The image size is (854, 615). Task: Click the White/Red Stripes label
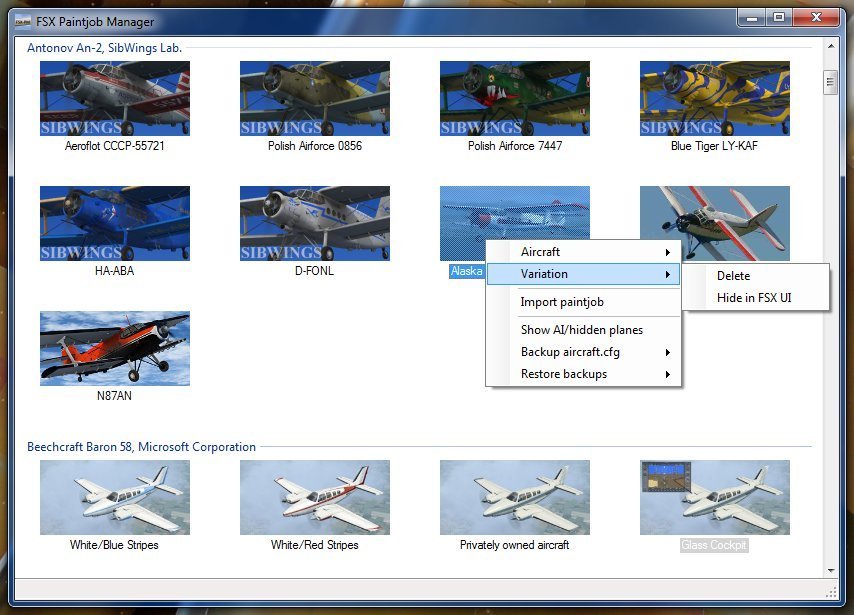tap(315, 545)
